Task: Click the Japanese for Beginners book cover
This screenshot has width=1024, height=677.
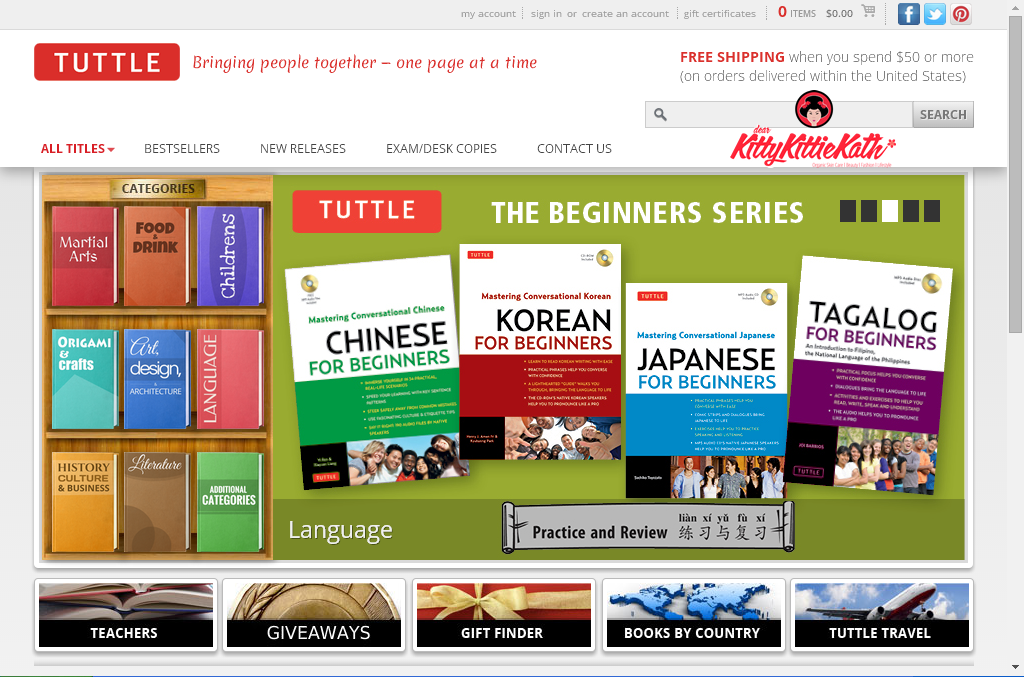Action: [706, 390]
